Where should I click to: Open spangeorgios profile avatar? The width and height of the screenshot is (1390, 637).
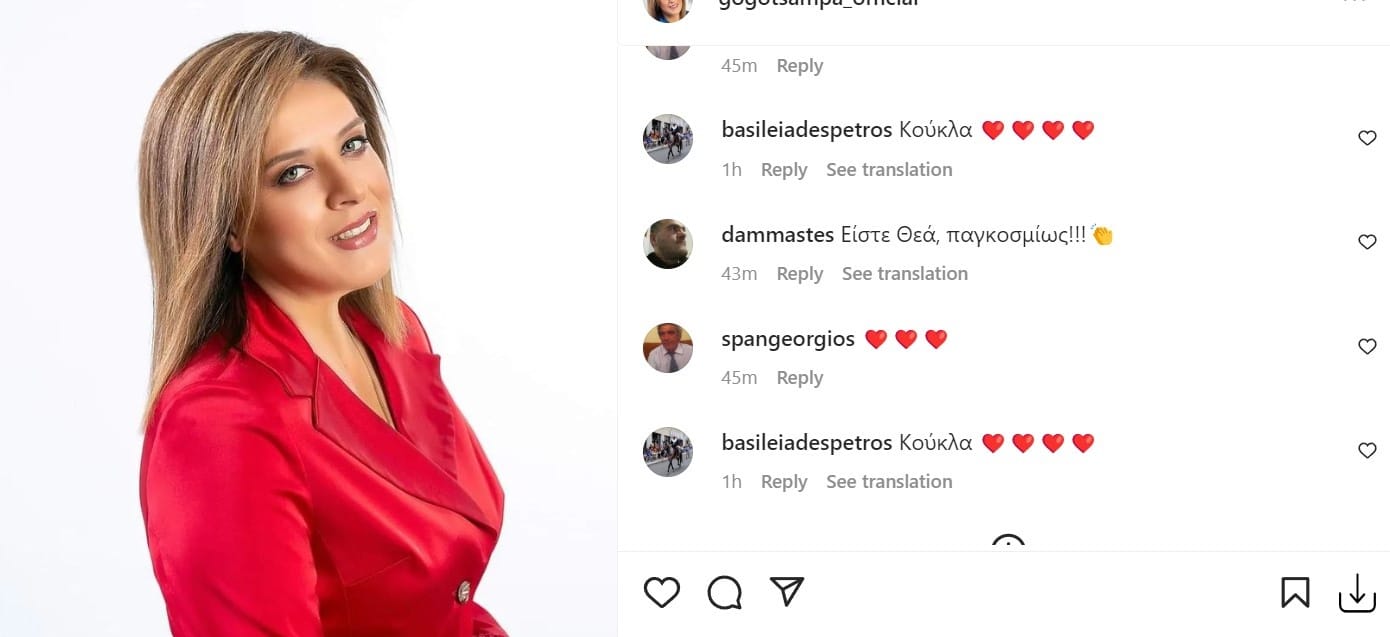click(x=668, y=347)
